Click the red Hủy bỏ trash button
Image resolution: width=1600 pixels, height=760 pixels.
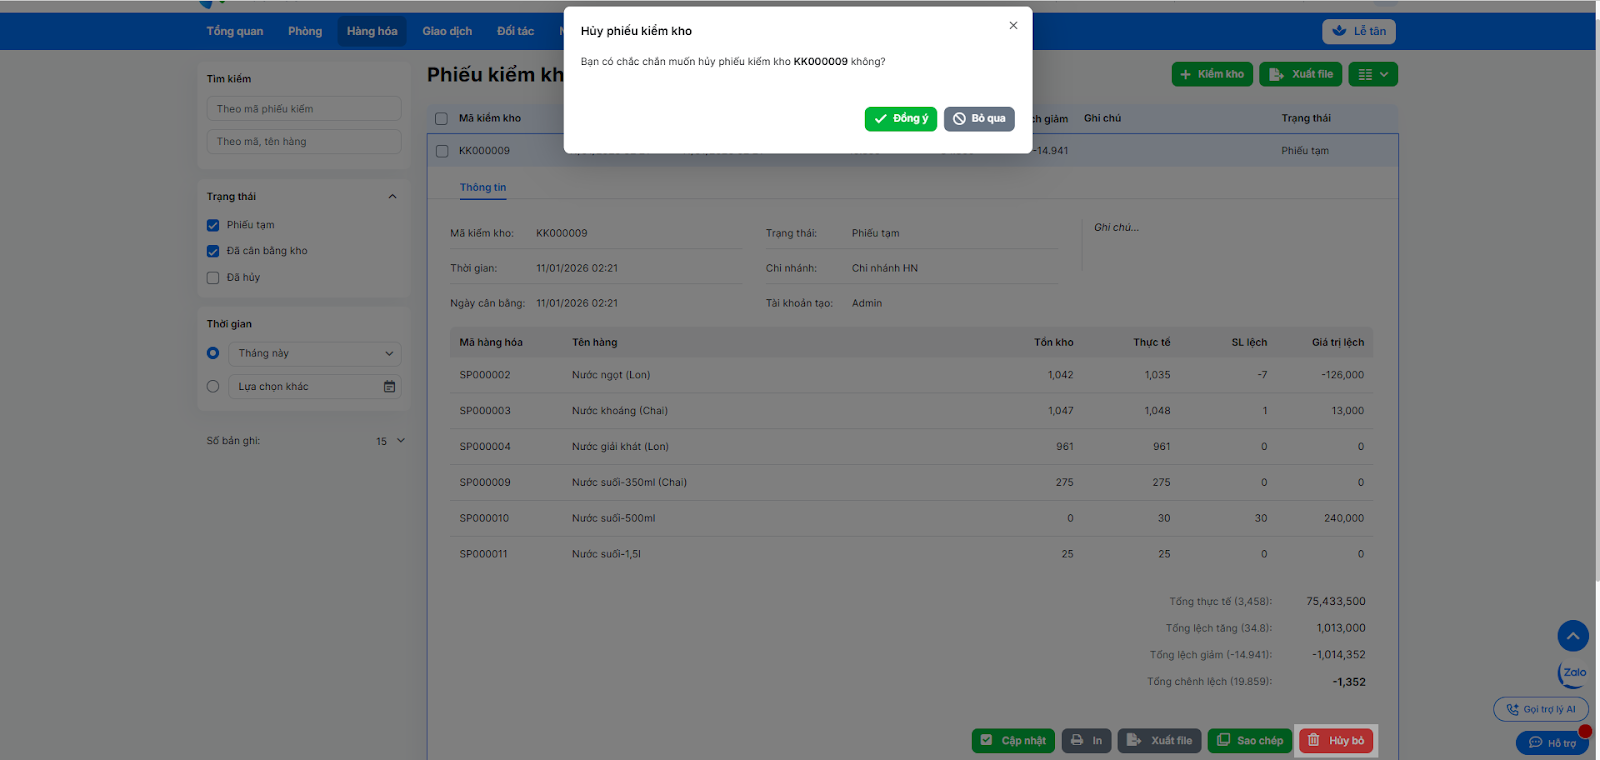point(1336,741)
